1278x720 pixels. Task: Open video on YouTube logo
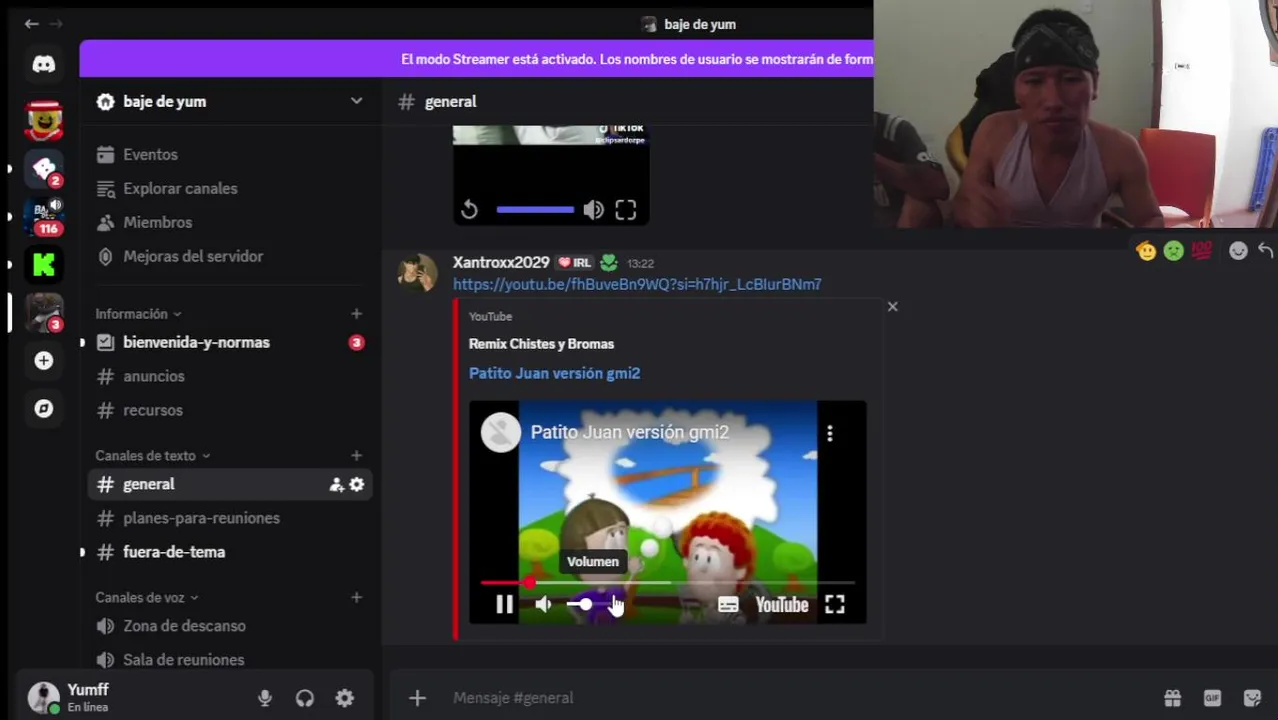pos(782,604)
